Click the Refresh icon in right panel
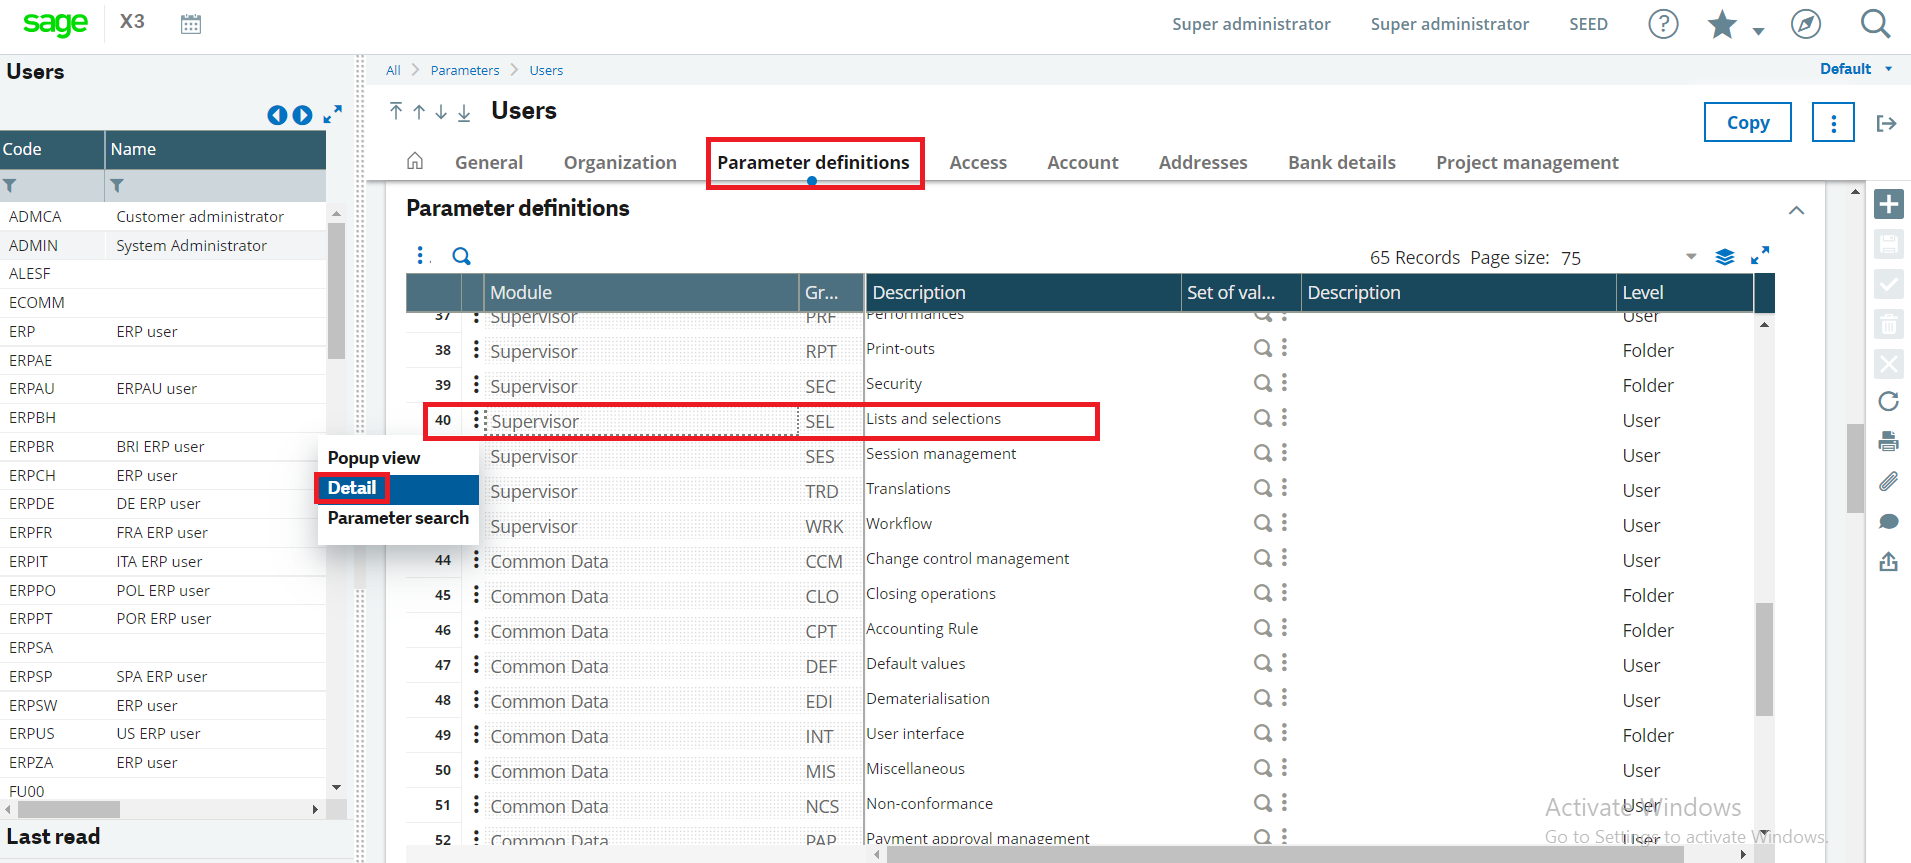The height and width of the screenshot is (863, 1911). [x=1888, y=401]
